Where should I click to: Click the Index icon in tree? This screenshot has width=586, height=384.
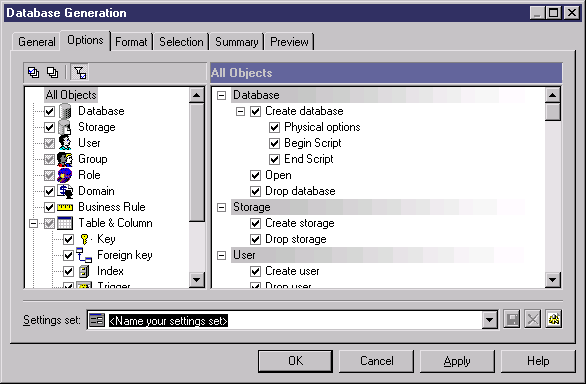pyautogui.click(x=84, y=271)
